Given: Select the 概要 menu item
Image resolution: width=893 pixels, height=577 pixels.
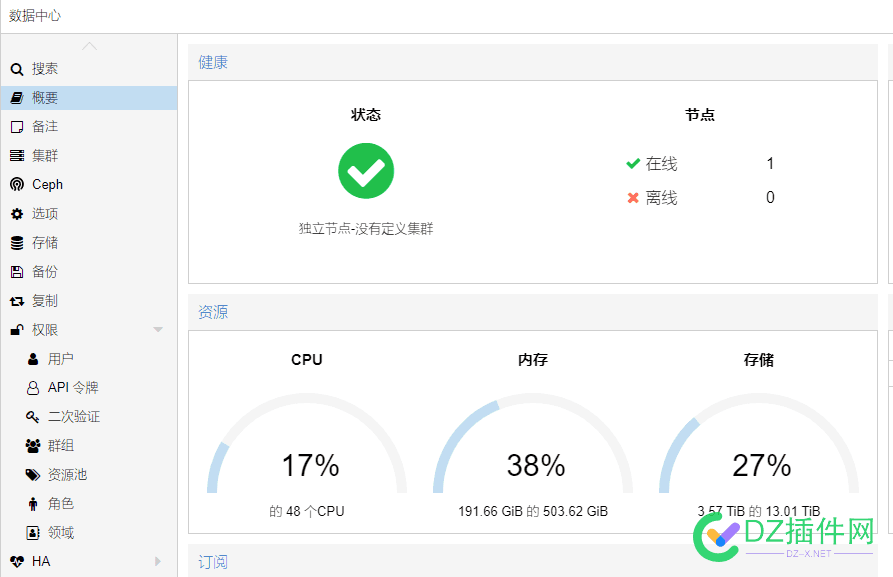Looking at the screenshot, I should point(45,98).
